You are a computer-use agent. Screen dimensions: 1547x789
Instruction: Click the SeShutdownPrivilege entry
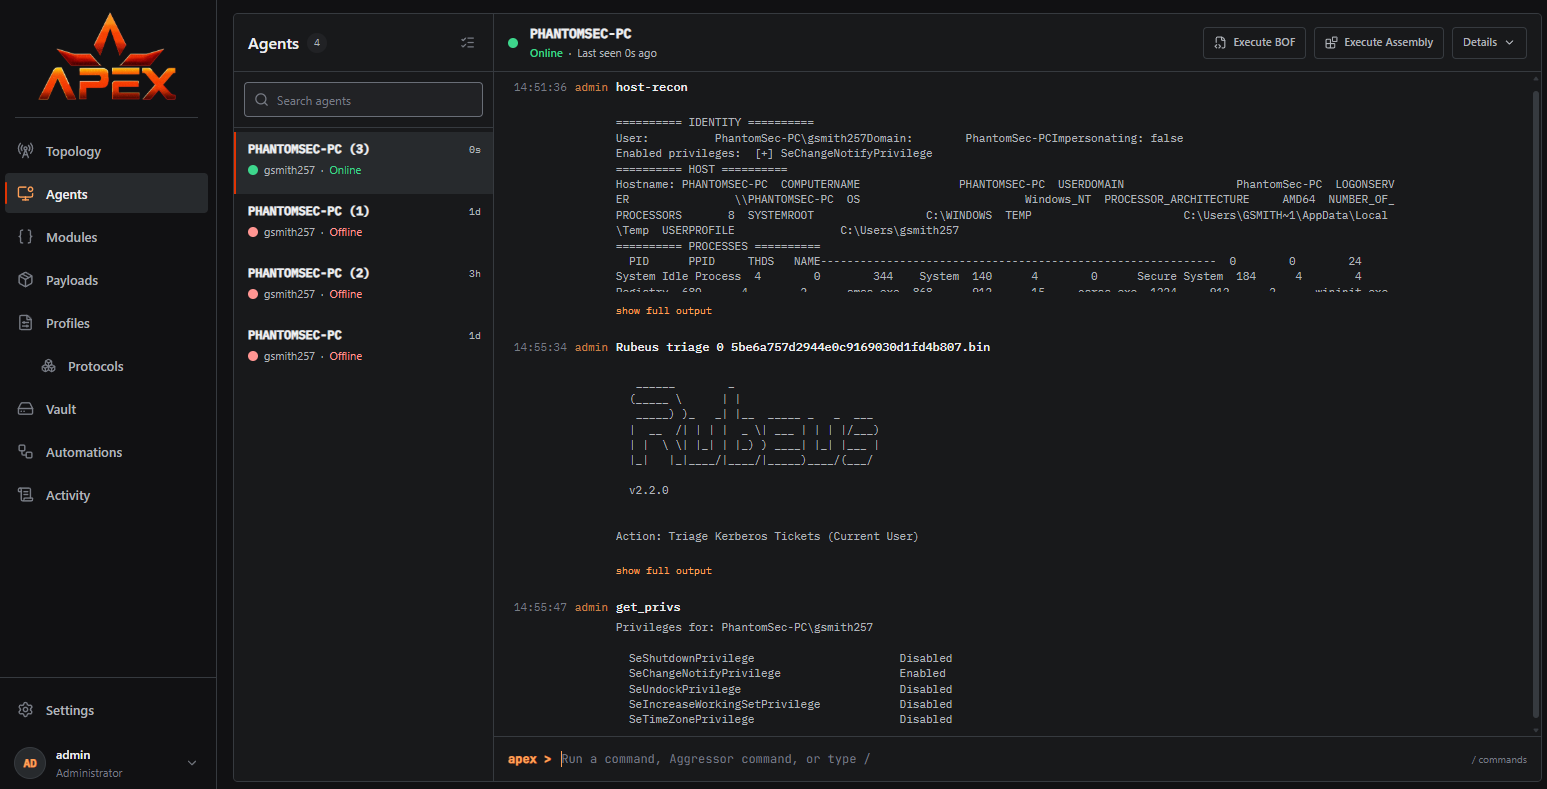(692, 659)
